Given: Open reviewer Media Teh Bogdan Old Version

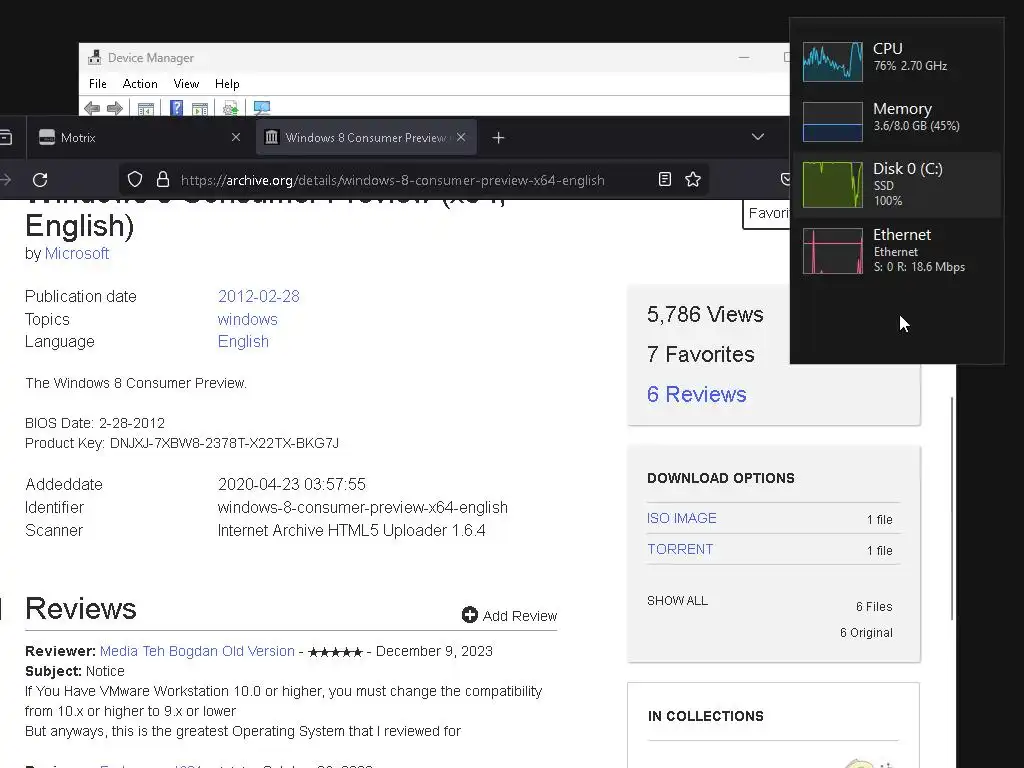Looking at the screenshot, I should [197, 651].
